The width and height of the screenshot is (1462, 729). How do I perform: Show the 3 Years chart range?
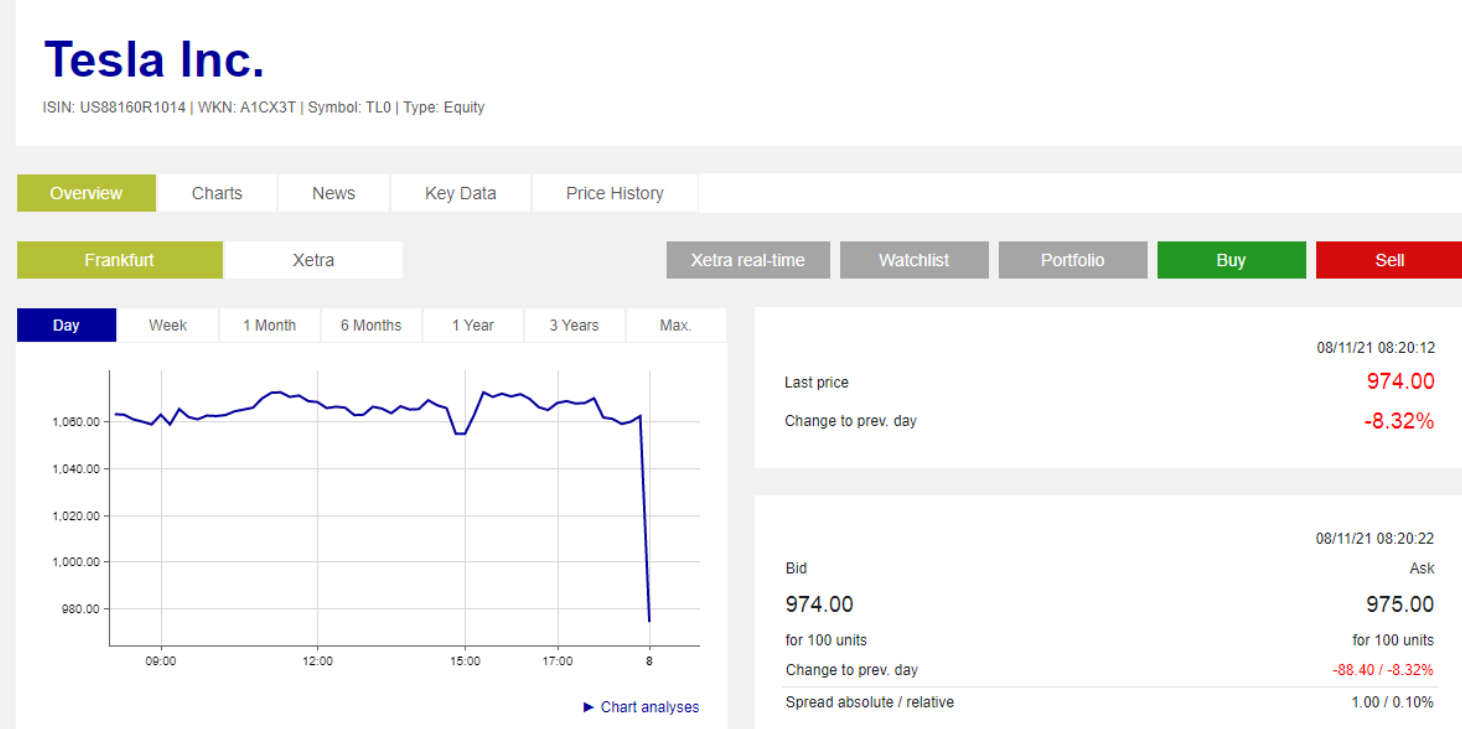574,325
